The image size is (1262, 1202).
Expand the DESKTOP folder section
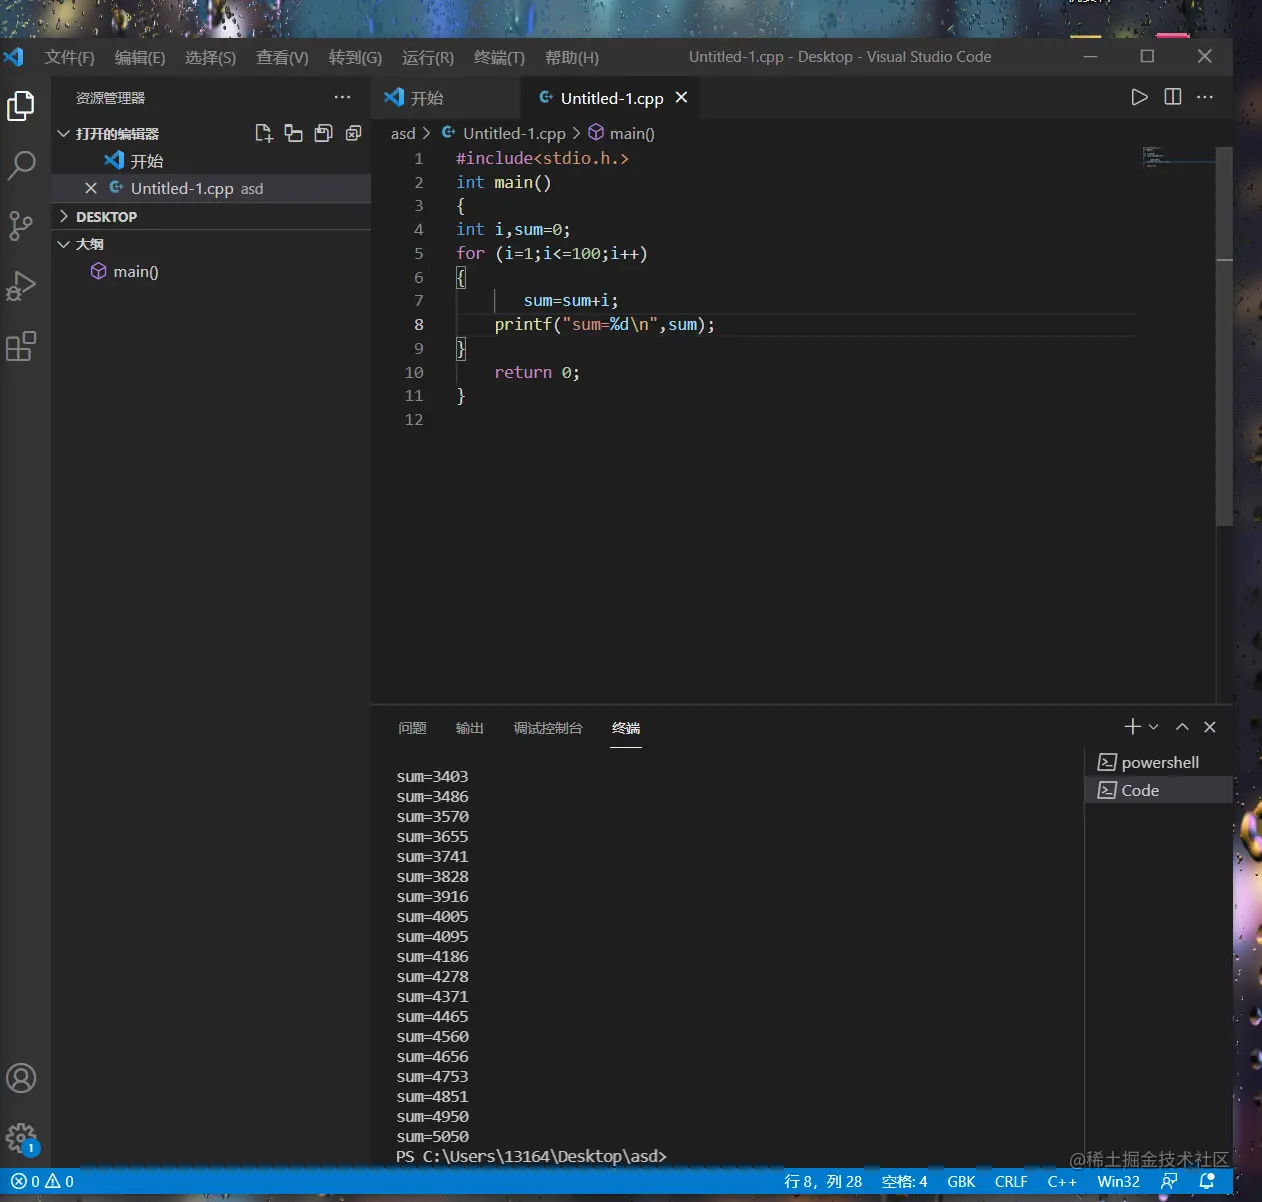pyautogui.click(x=106, y=217)
